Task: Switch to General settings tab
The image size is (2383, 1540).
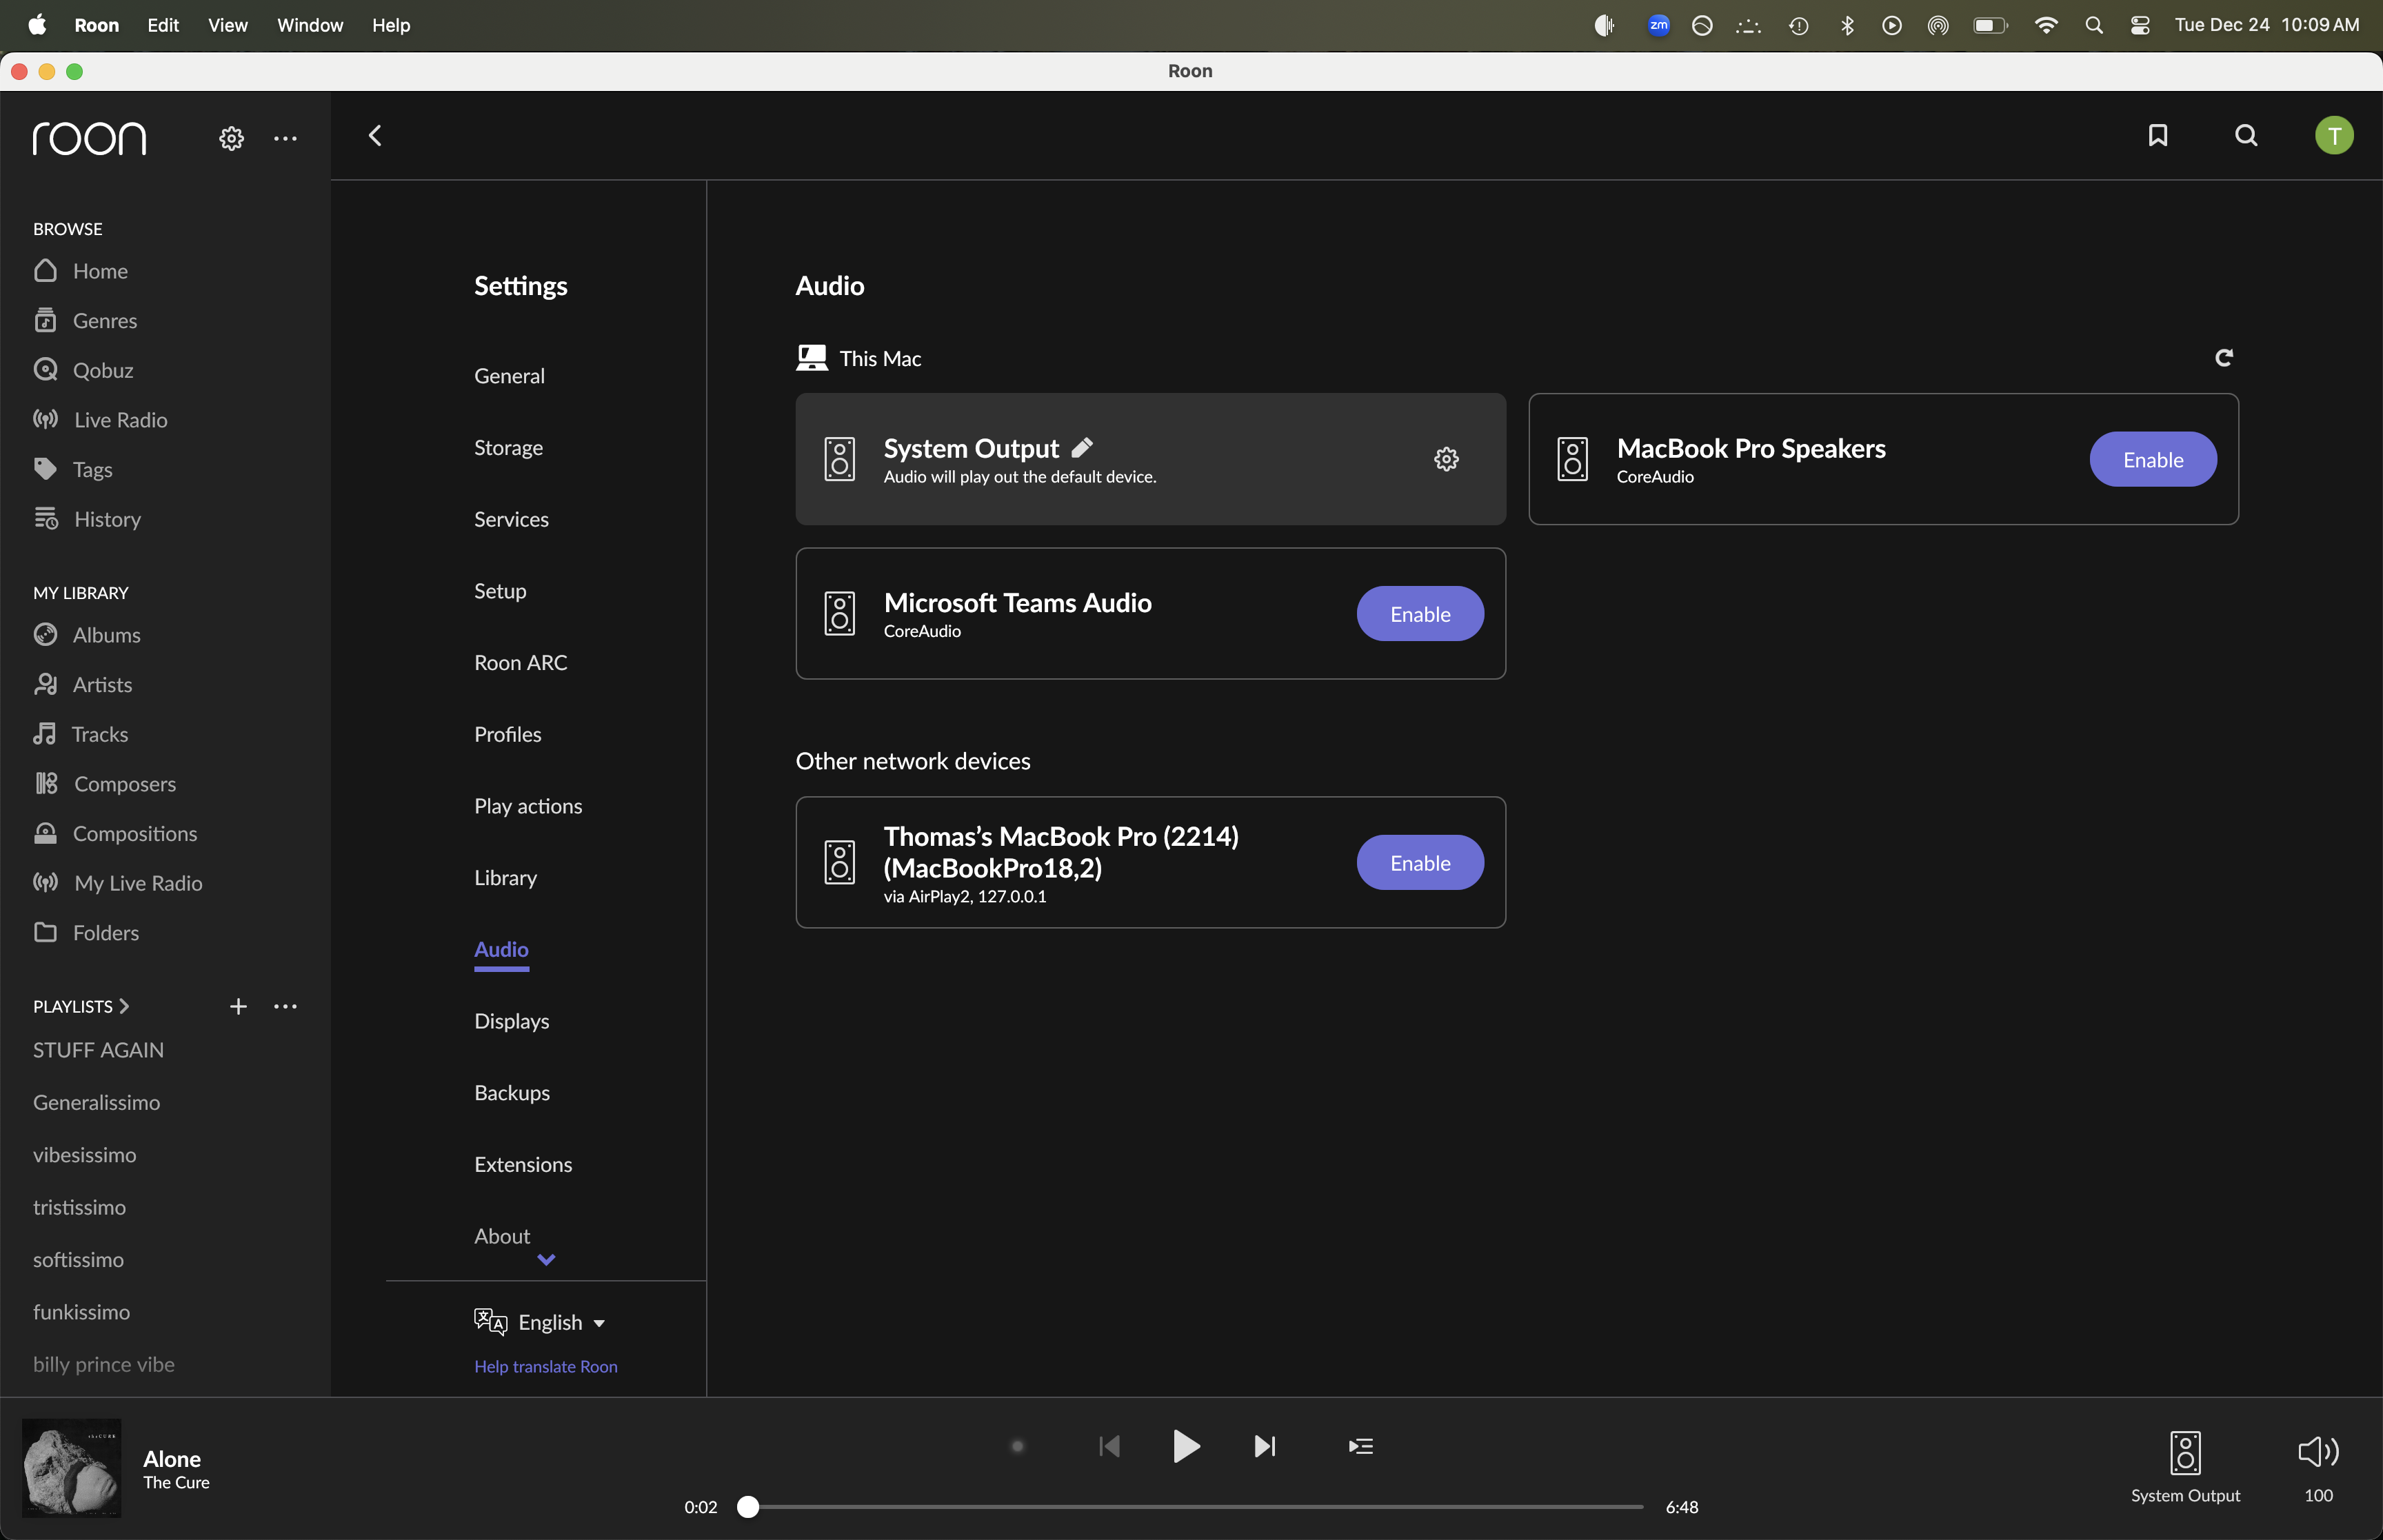Action: (x=509, y=376)
